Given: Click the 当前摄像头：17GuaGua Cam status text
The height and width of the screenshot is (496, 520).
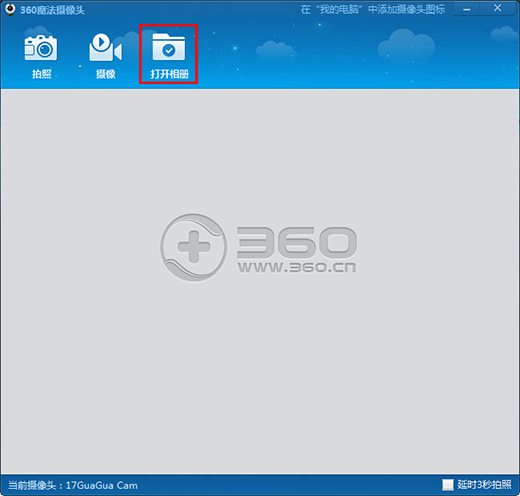Looking at the screenshot, I should click(x=73, y=485).
